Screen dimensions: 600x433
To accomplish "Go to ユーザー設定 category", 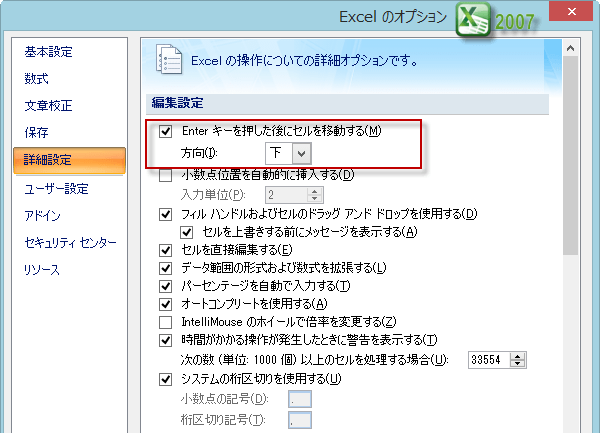I will point(57,189).
